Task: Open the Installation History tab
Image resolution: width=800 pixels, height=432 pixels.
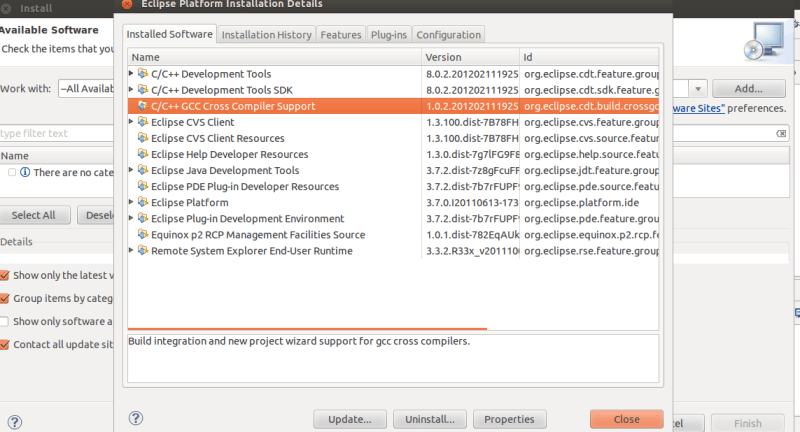Action: pos(266,35)
